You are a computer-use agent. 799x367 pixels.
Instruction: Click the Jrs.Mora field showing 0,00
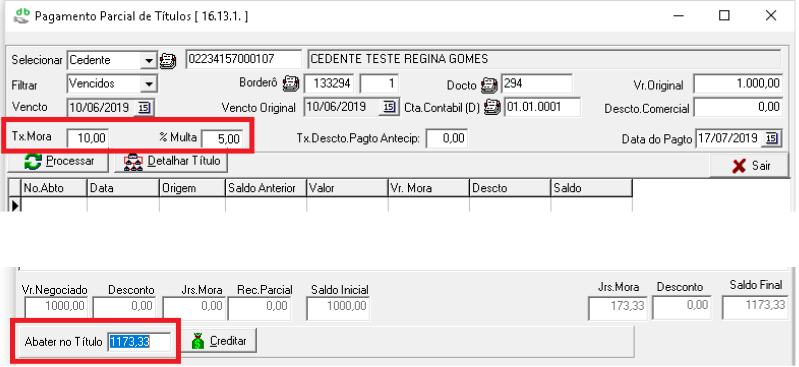(x=194, y=307)
